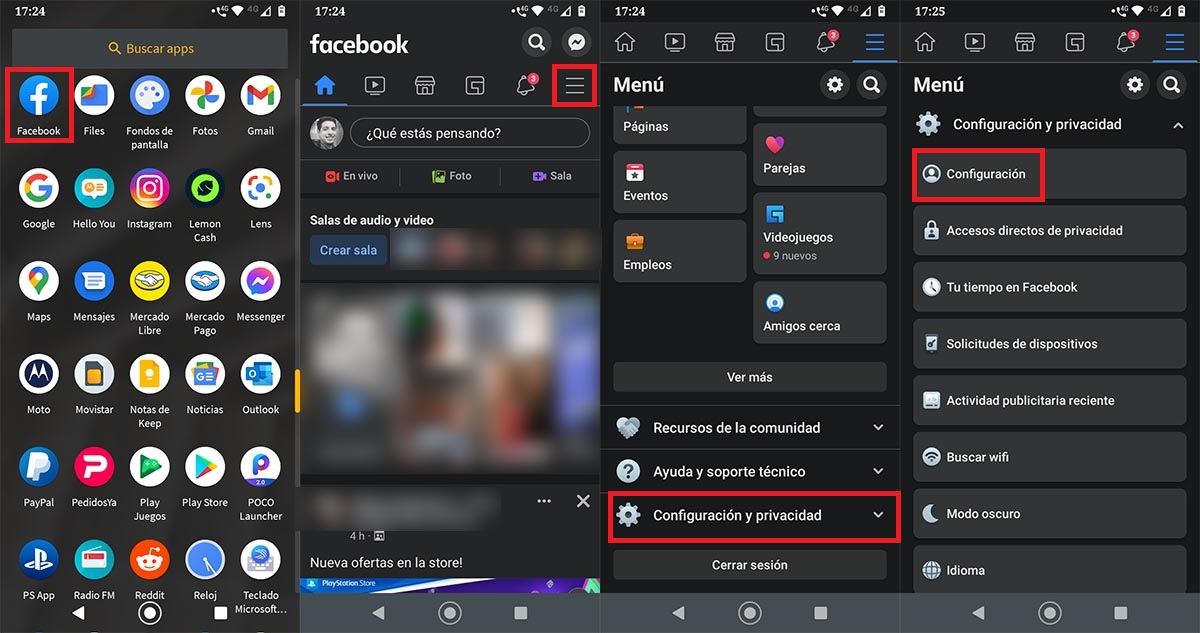1200x633 pixels.
Task: Open the Parejas menu card
Action: click(820, 154)
